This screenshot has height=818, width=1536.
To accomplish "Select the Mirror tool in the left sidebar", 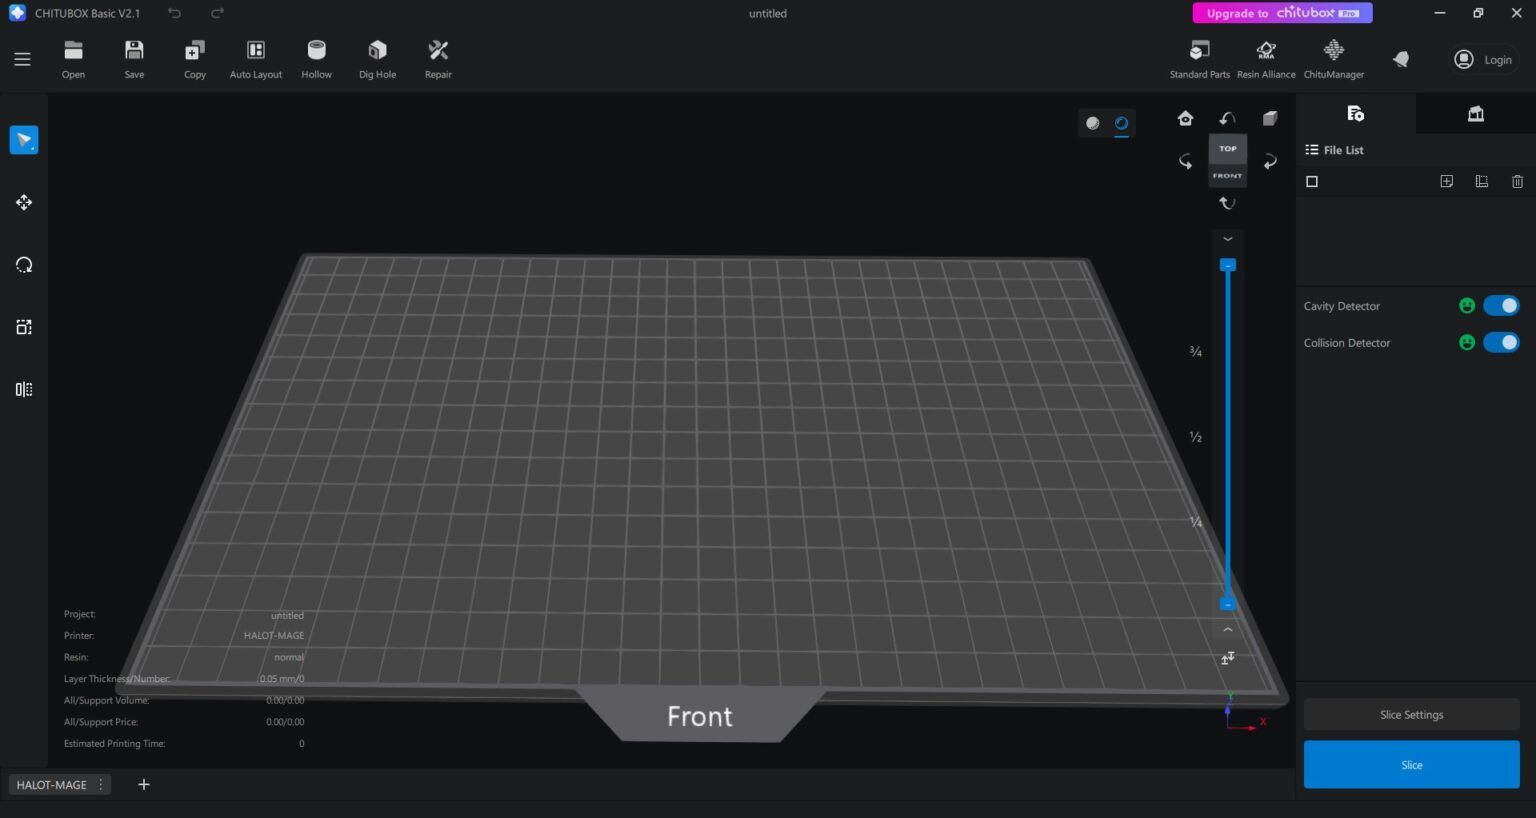I will (24, 390).
